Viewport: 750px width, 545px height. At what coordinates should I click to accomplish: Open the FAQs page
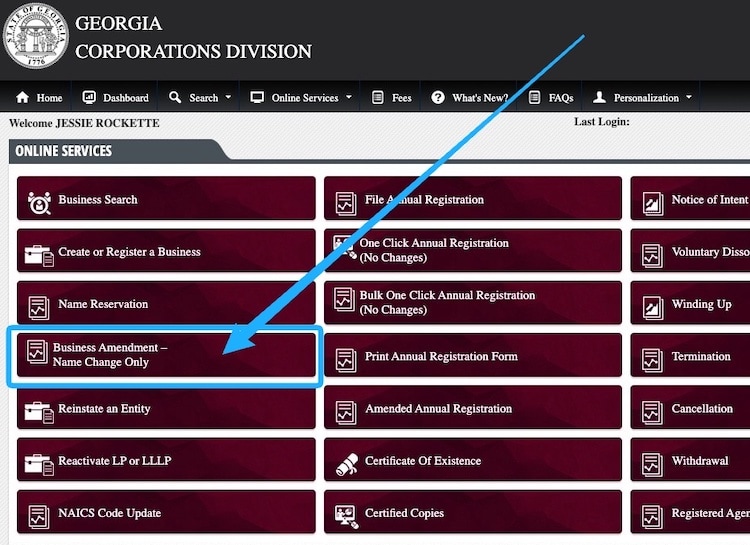[x=551, y=98]
